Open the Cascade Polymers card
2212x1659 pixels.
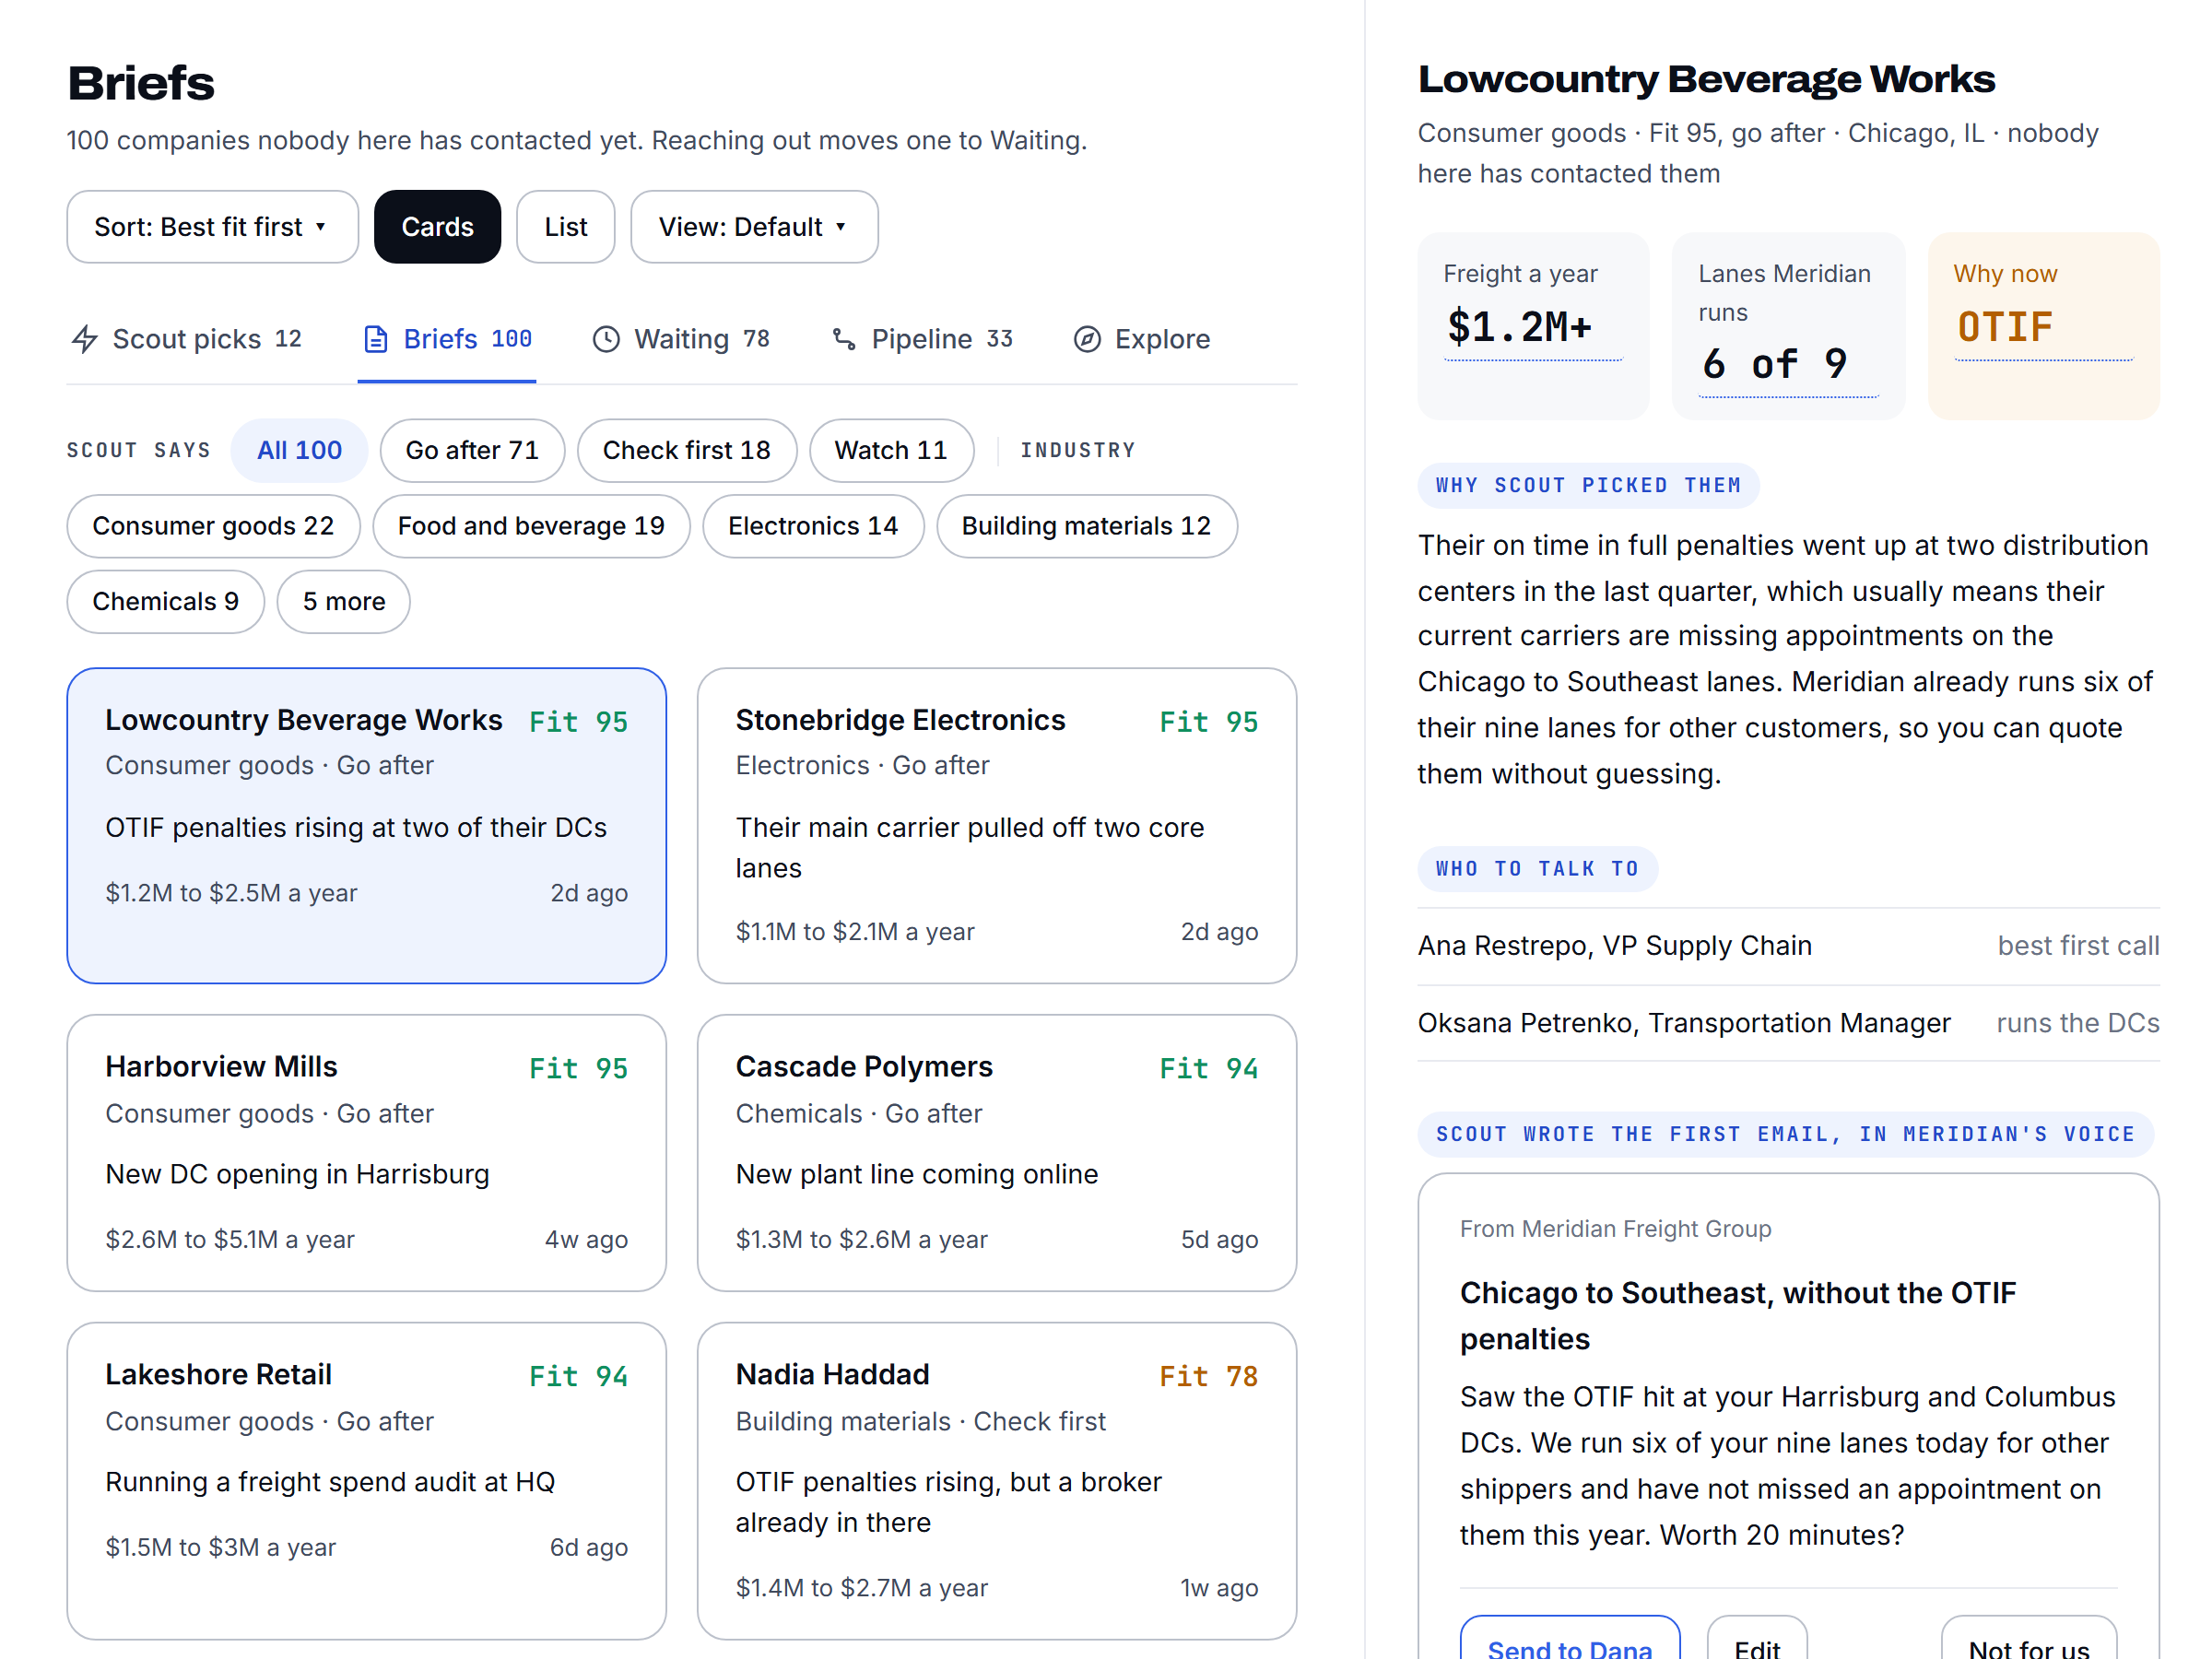(x=997, y=1153)
